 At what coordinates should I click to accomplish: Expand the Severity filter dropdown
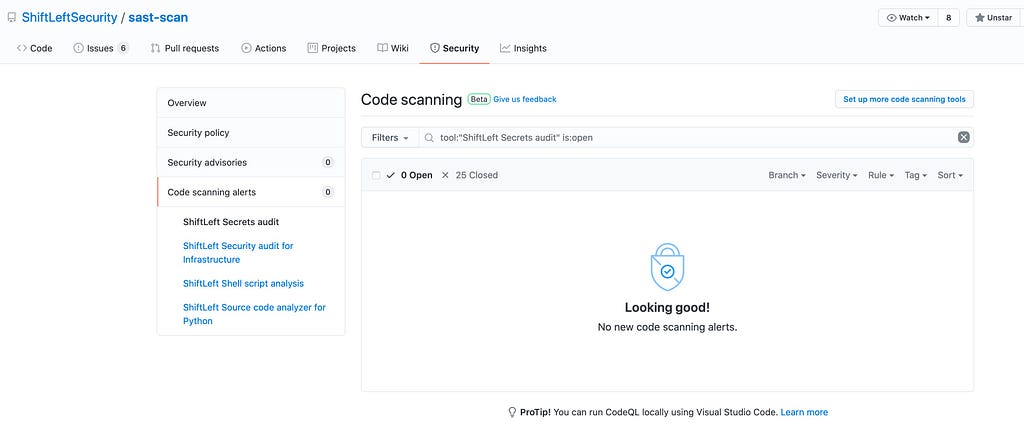(837, 175)
